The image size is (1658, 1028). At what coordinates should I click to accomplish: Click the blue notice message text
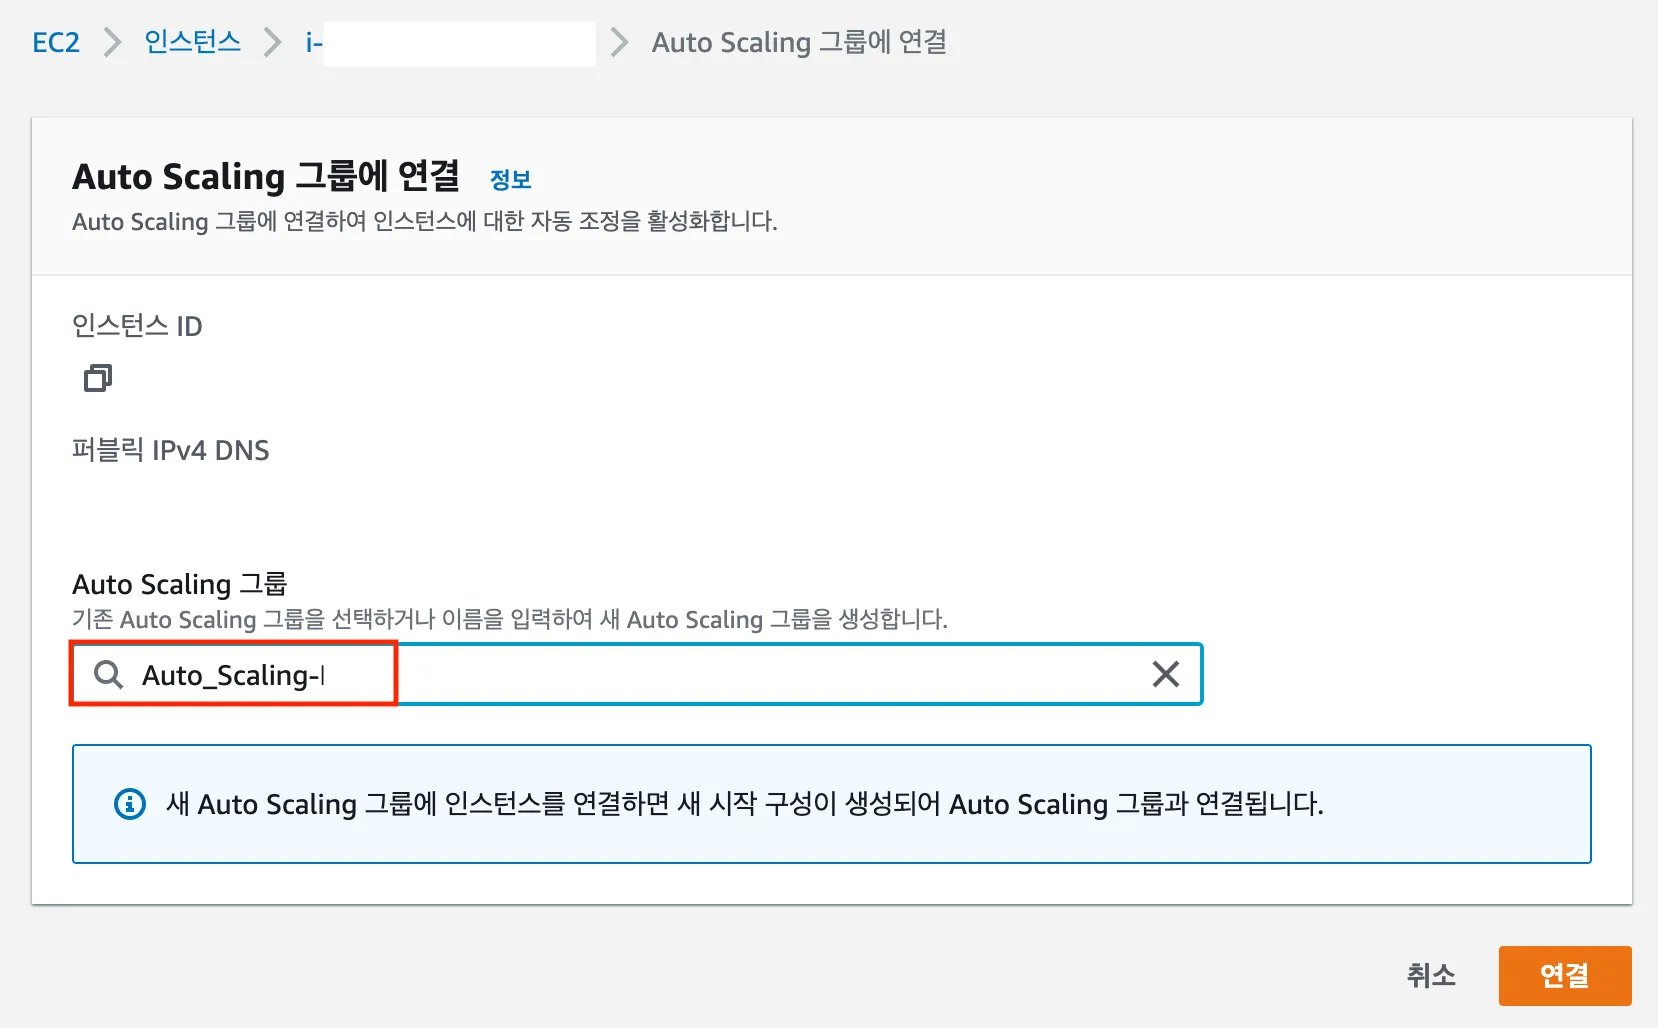[x=745, y=804]
